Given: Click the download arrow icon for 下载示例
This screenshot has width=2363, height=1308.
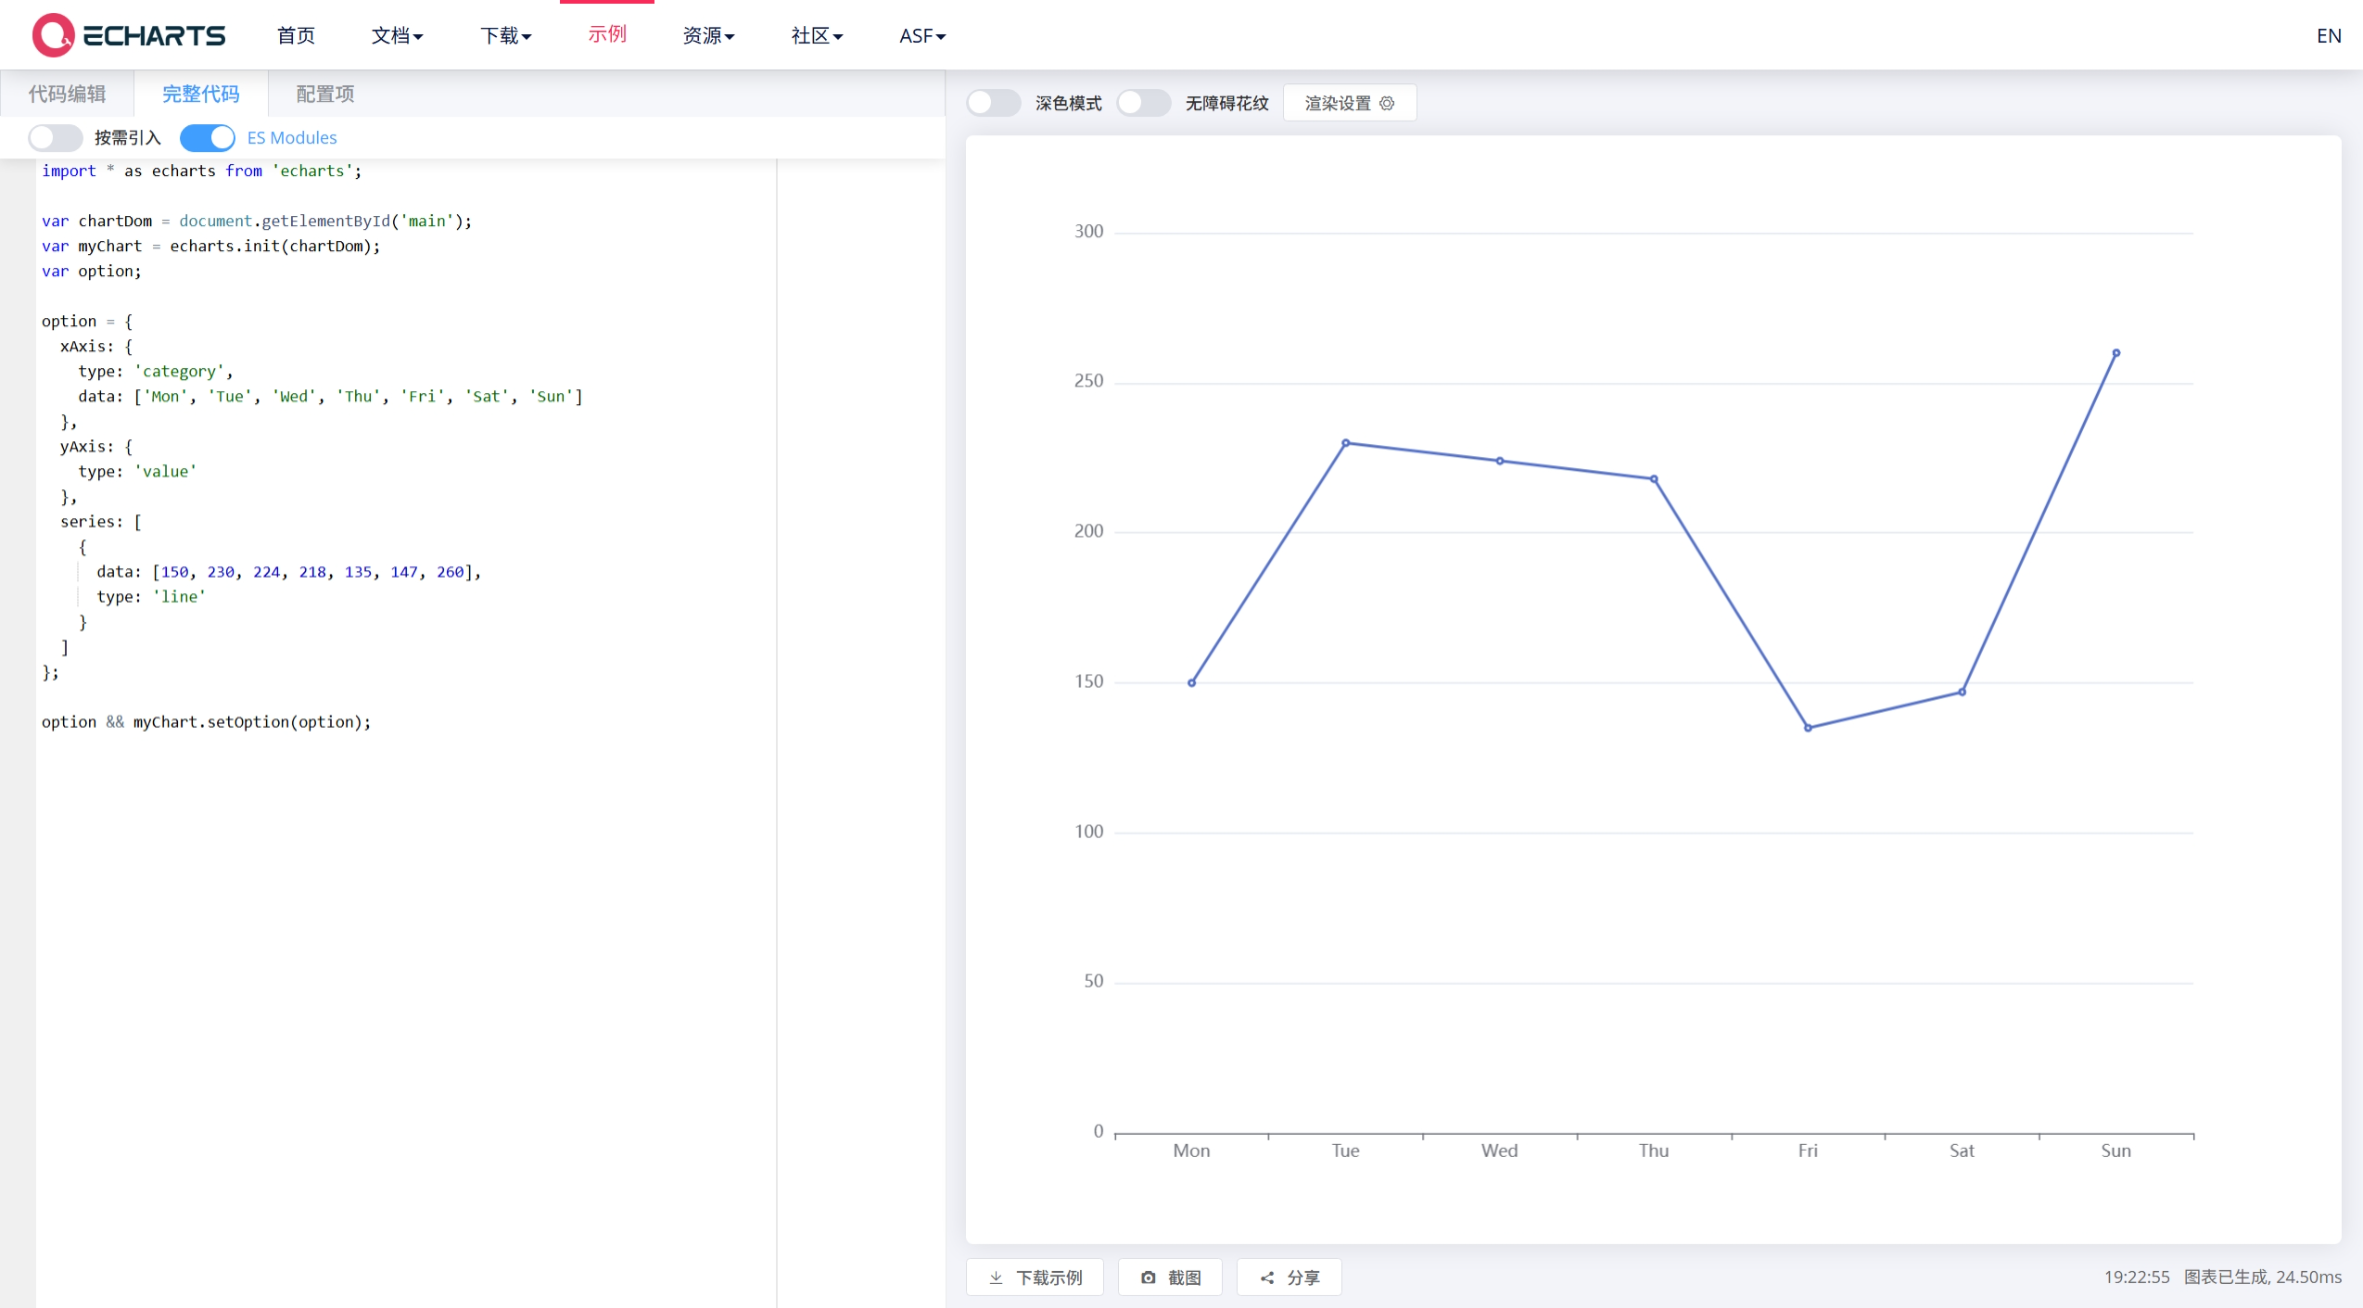Looking at the screenshot, I should point(996,1277).
